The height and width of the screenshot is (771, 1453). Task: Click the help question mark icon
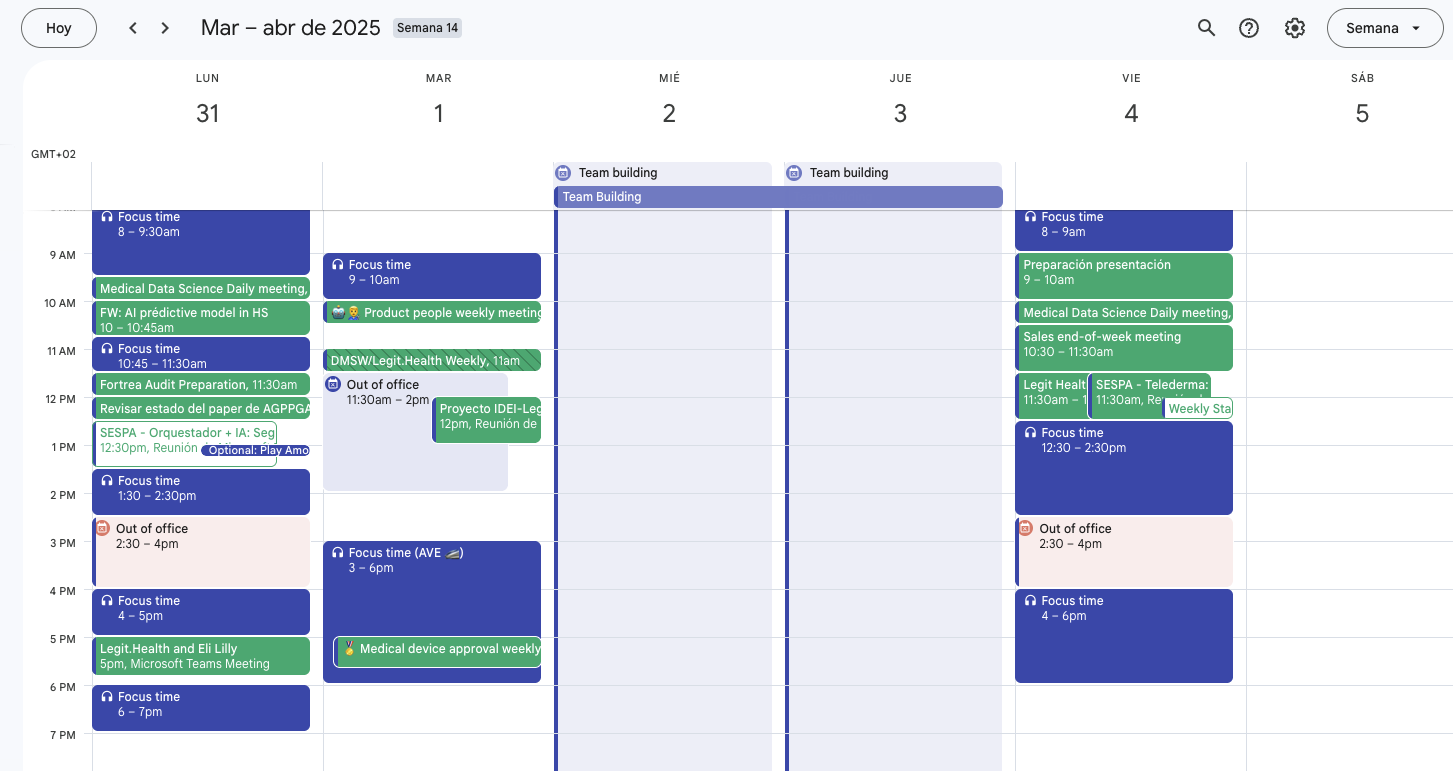click(x=1249, y=28)
